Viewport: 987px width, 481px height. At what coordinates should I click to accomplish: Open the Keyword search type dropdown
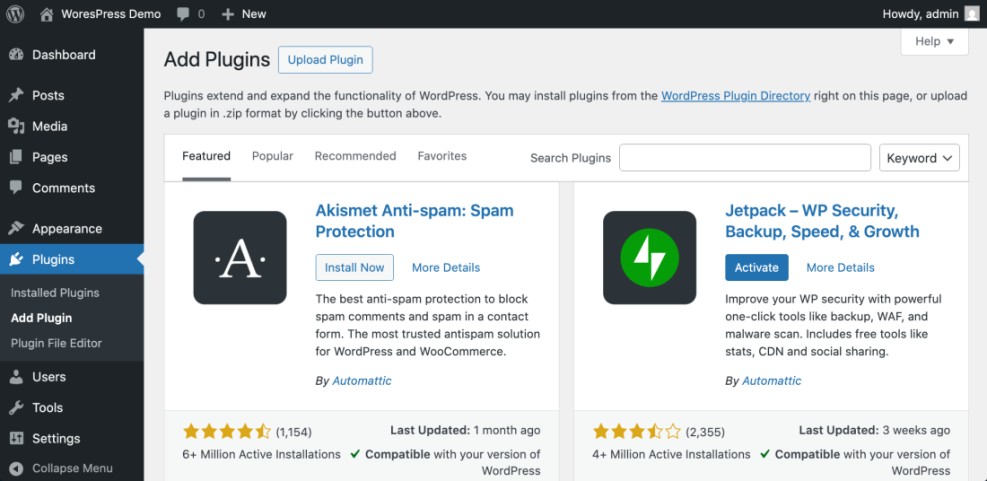point(920,158)
